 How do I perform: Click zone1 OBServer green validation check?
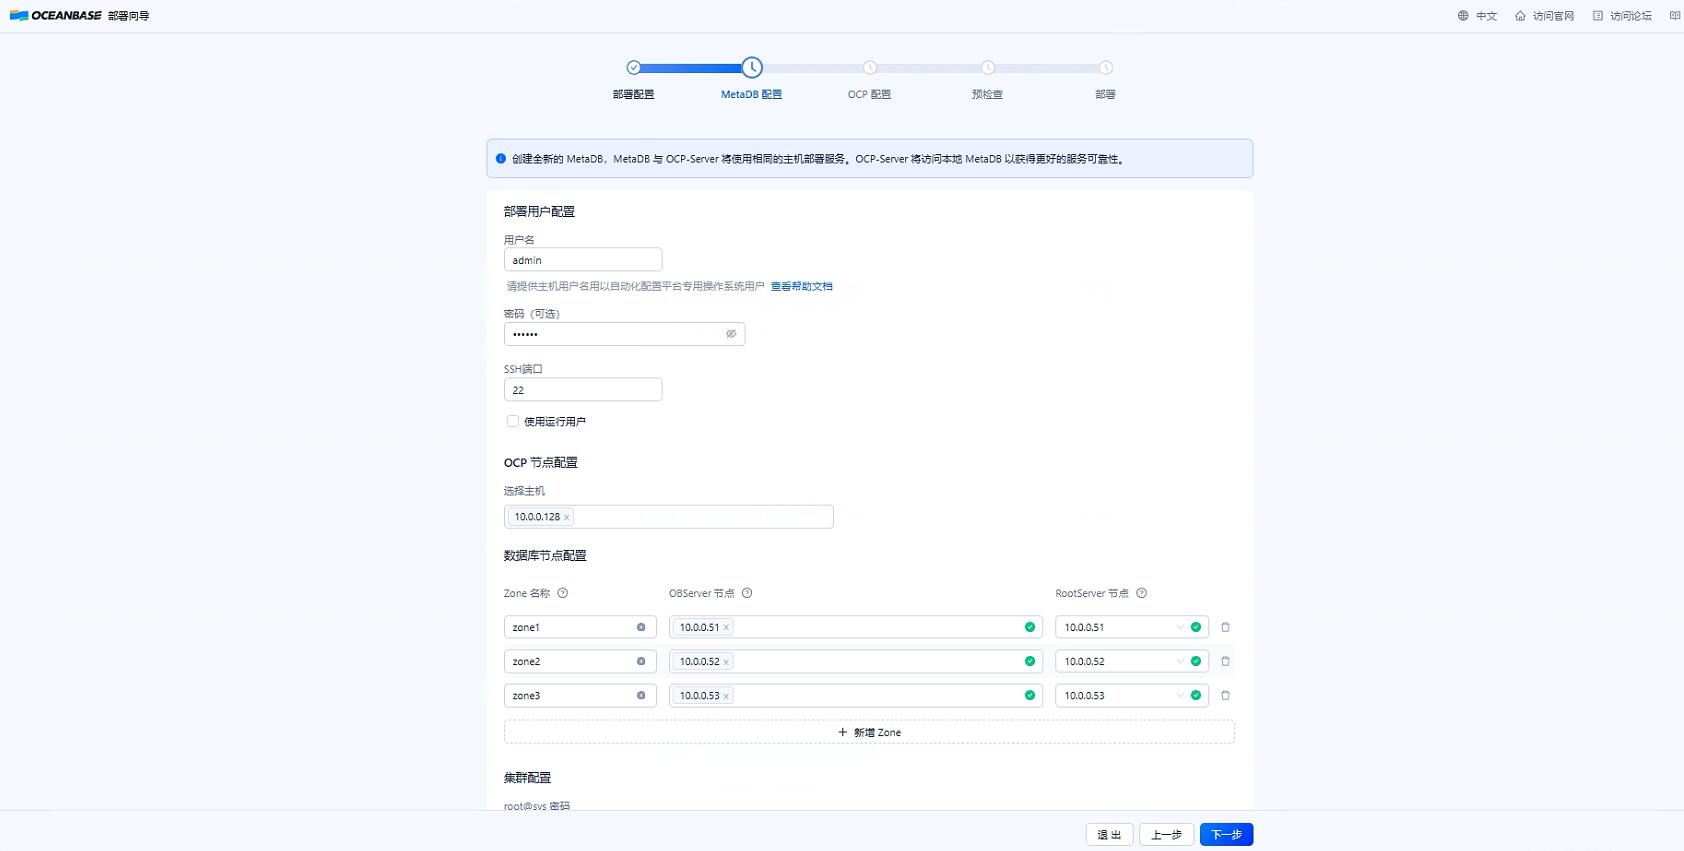pyautogui.click(x=1030, y=627)
